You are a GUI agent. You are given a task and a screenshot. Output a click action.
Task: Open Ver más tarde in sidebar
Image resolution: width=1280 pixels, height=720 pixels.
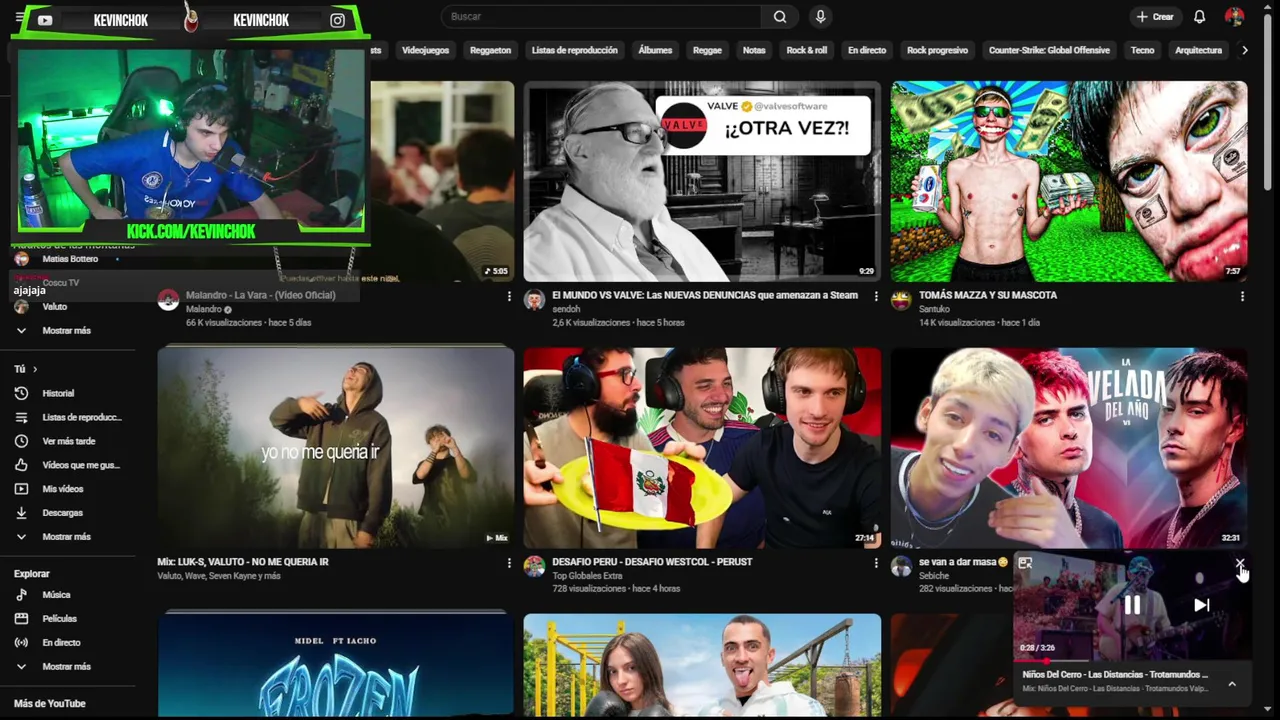click(68, 441)
